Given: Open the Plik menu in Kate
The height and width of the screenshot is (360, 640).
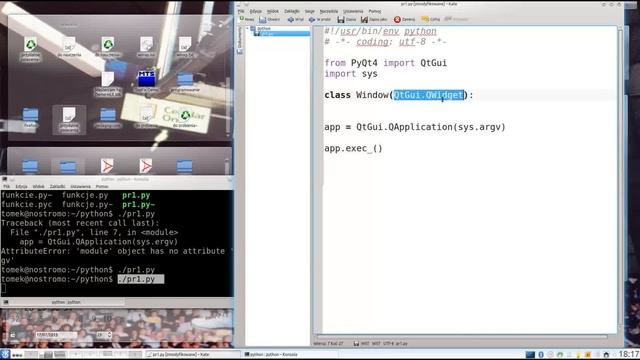Looking at the screenshot, I should (241, 11).
